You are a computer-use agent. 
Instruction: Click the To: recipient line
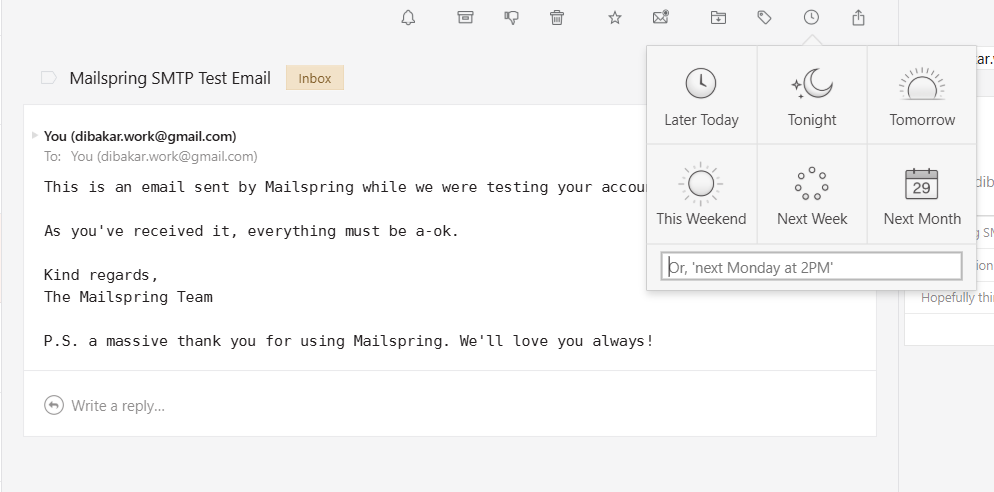click(151, 156)
